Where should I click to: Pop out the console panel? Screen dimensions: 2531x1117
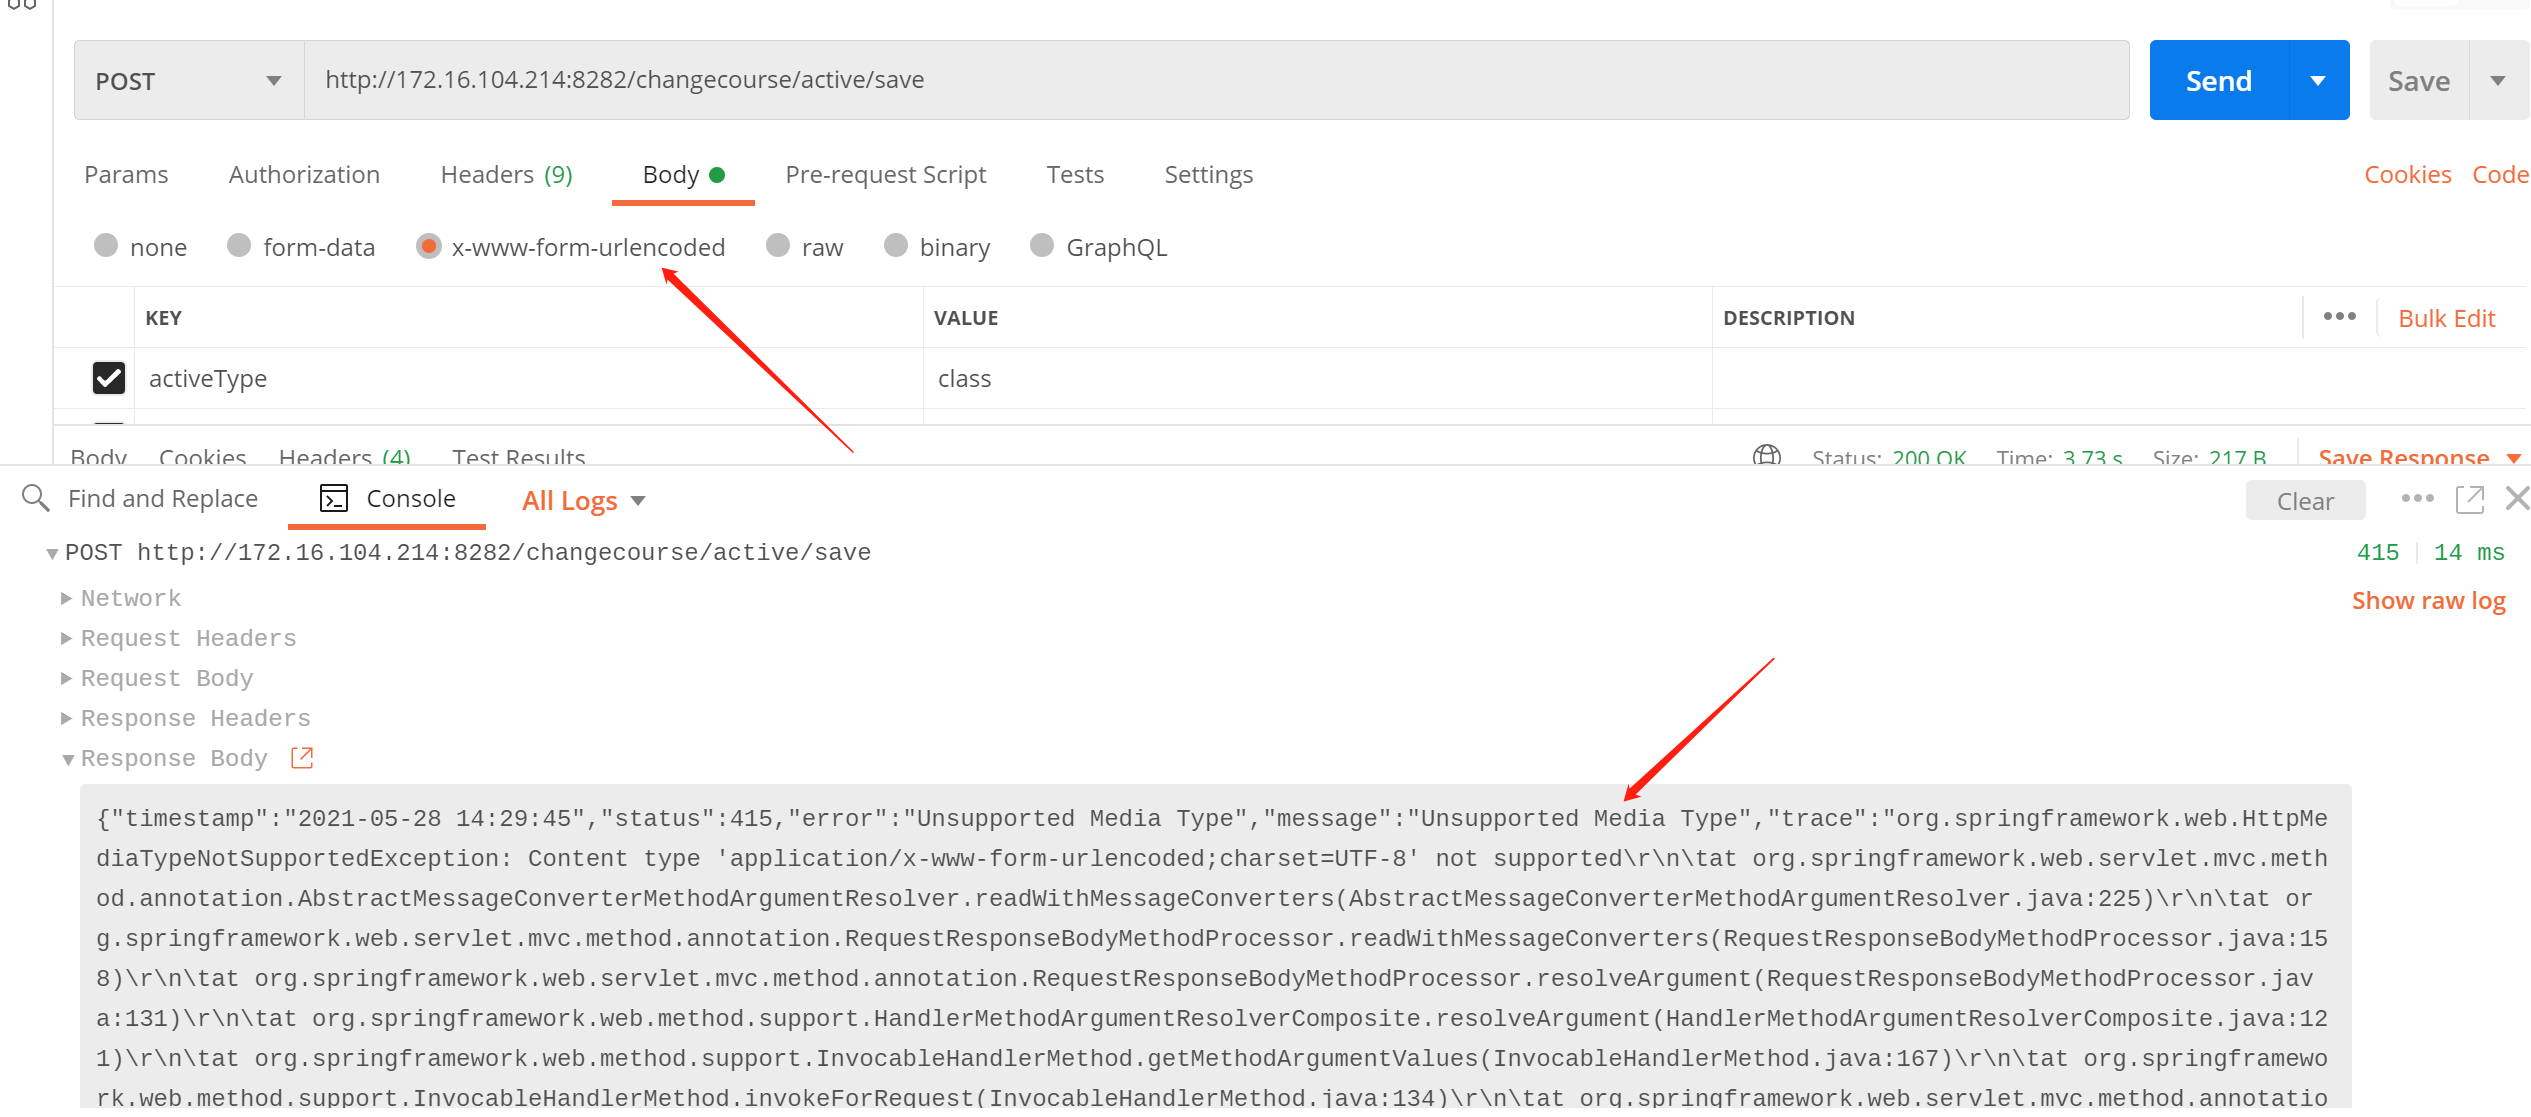pos(2469,499)
